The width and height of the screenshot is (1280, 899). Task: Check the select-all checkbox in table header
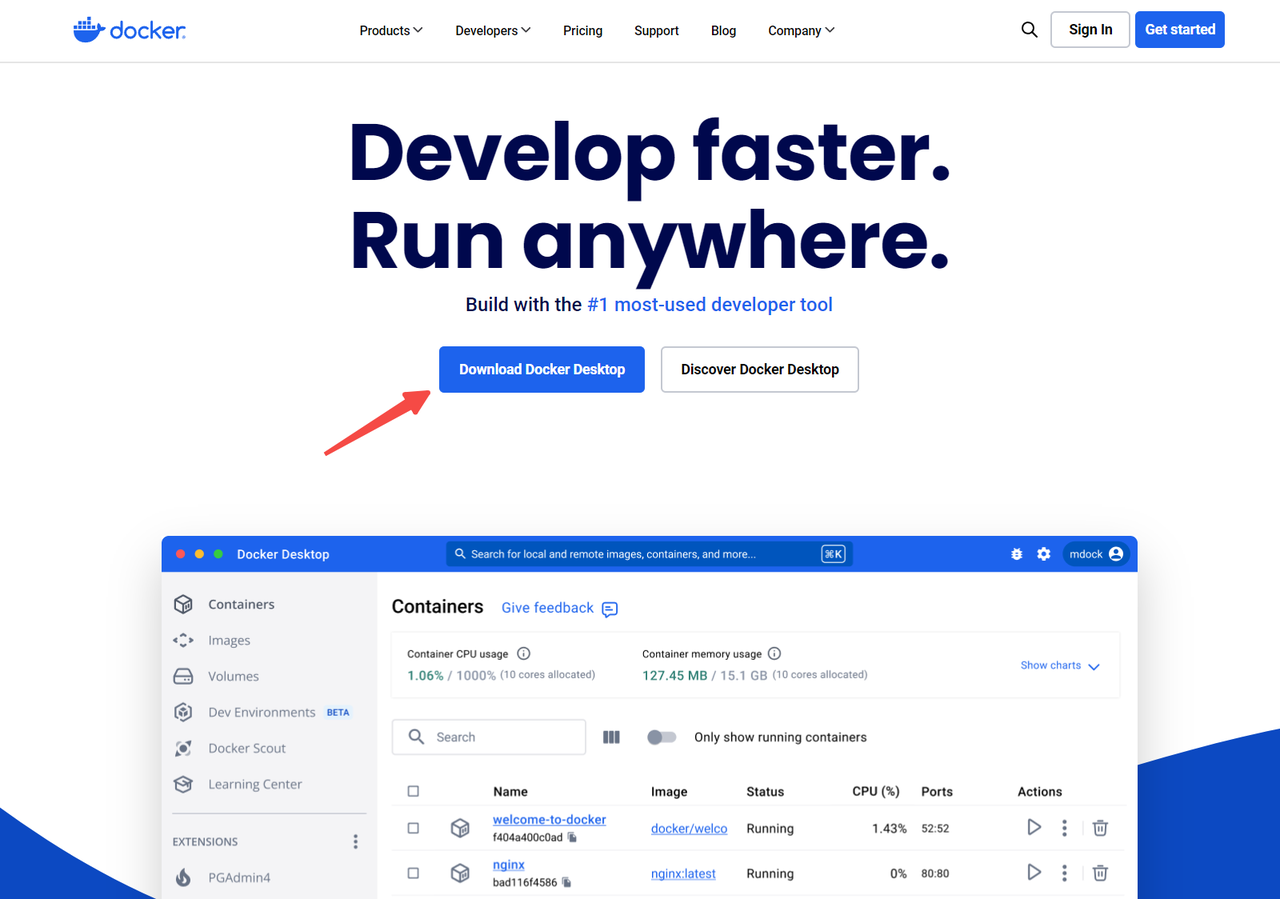pos(413,791)
